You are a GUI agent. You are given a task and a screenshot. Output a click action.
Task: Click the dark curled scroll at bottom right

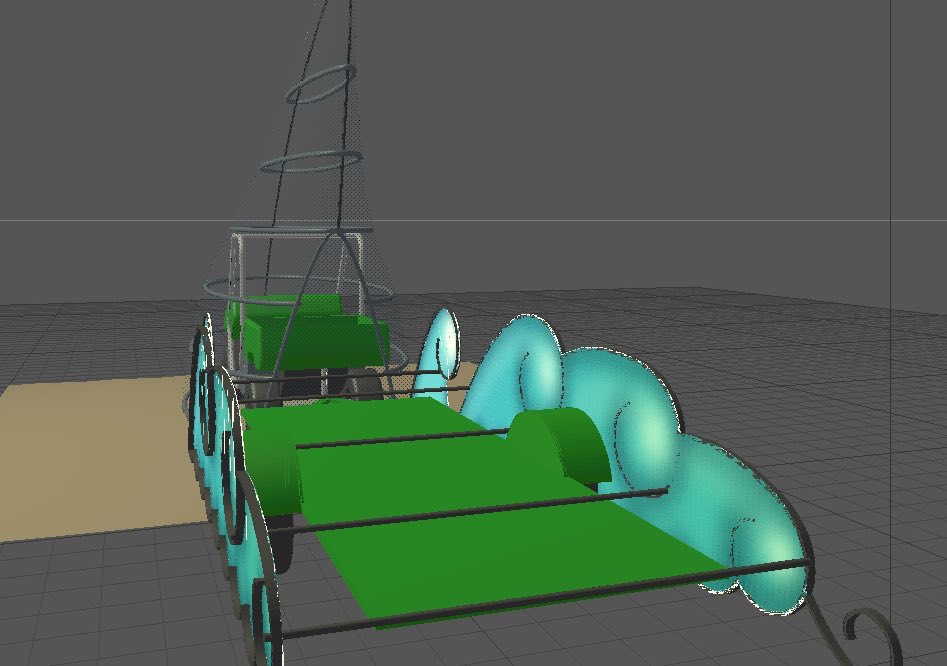coord(868,631)
